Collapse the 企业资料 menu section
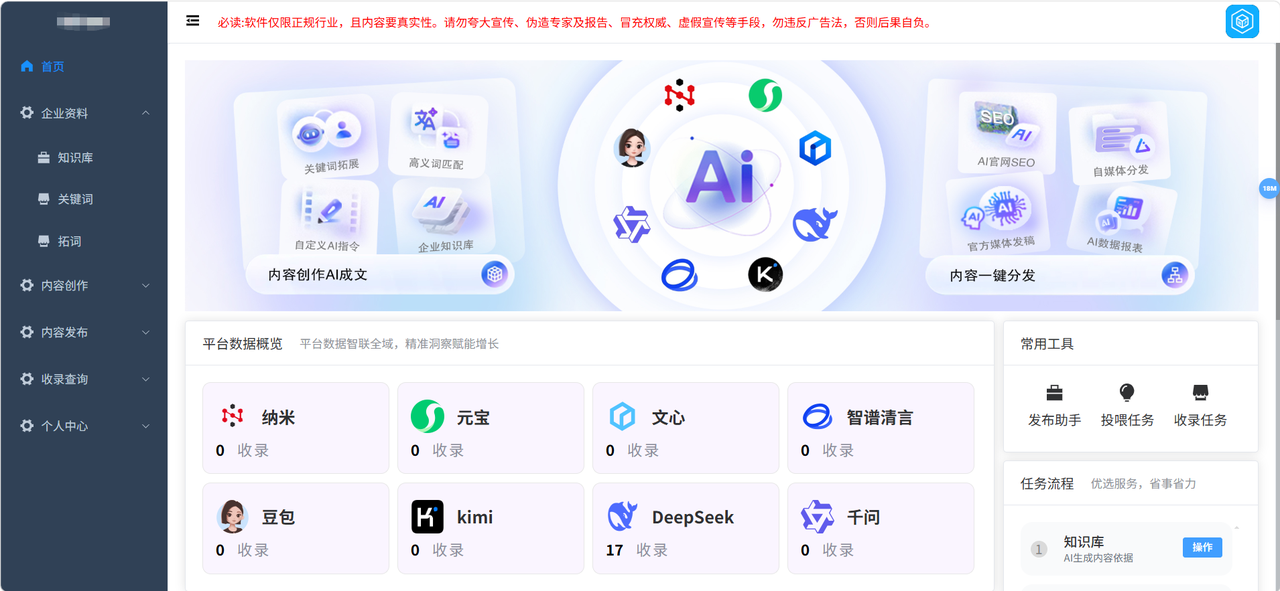Viewport: 1280px width, 591px height. (84, 113)
